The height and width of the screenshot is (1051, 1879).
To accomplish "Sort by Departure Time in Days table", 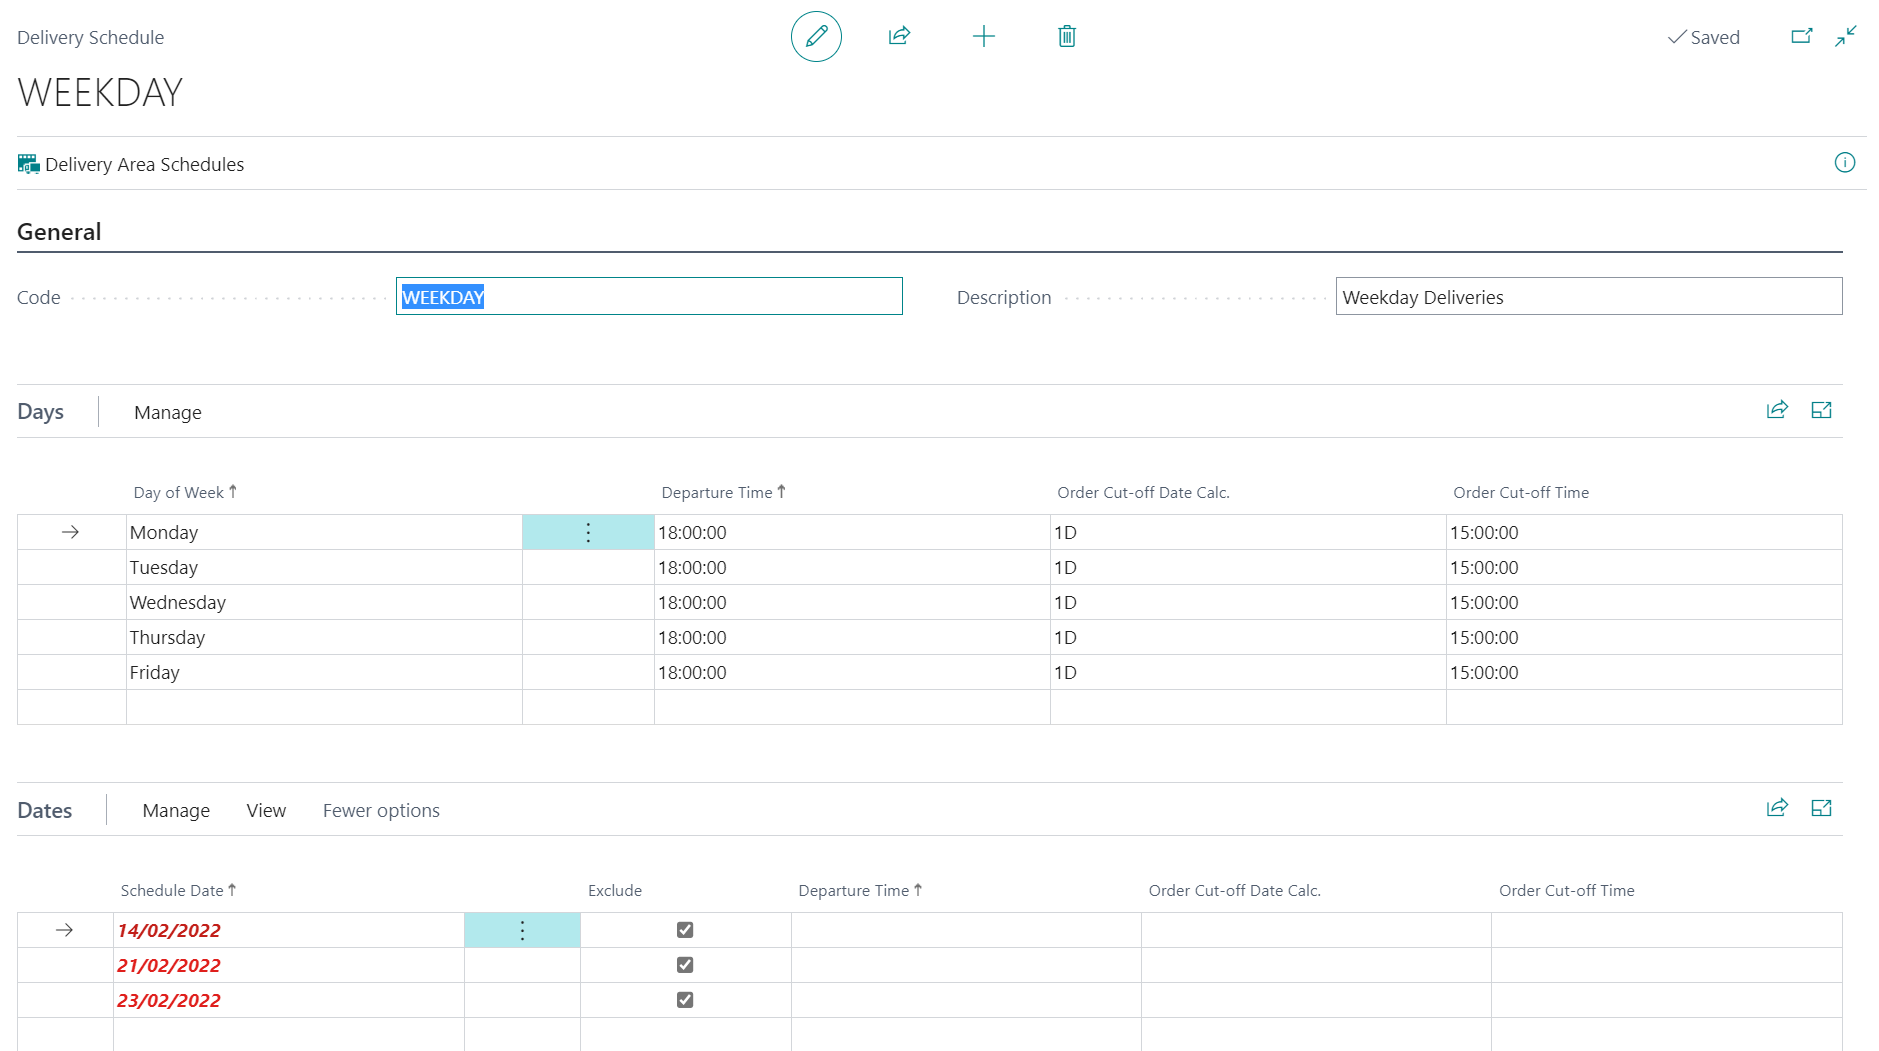I will [723, 492].
